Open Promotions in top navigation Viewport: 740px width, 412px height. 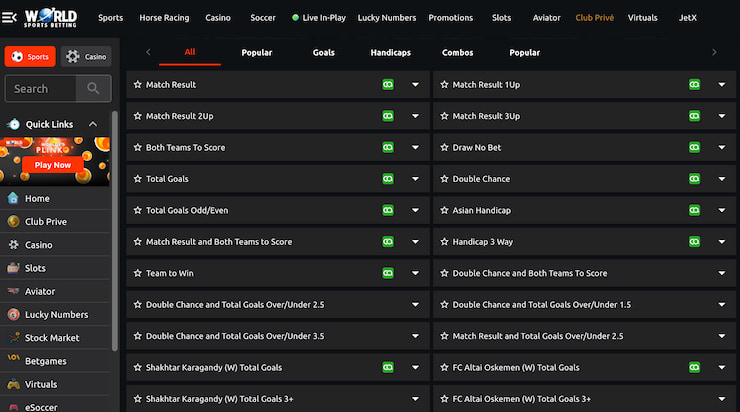pyautogui.click(x=451, y=18)
